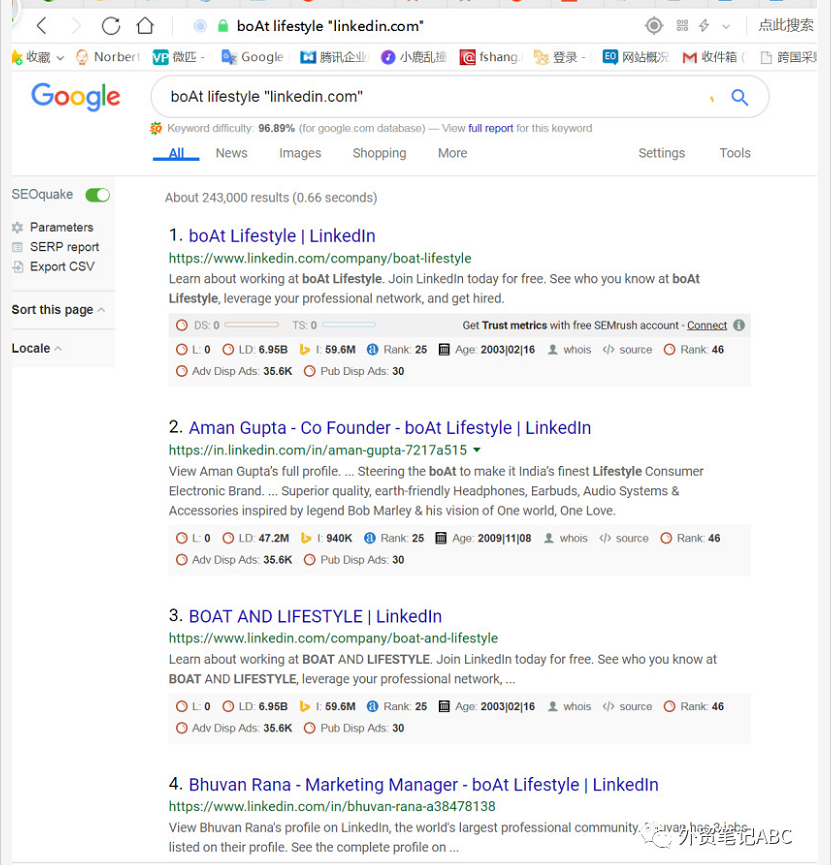Open the boAt Lifestyle | LinkedIn result
Viewport: 831px width, 865px height.
282,236
